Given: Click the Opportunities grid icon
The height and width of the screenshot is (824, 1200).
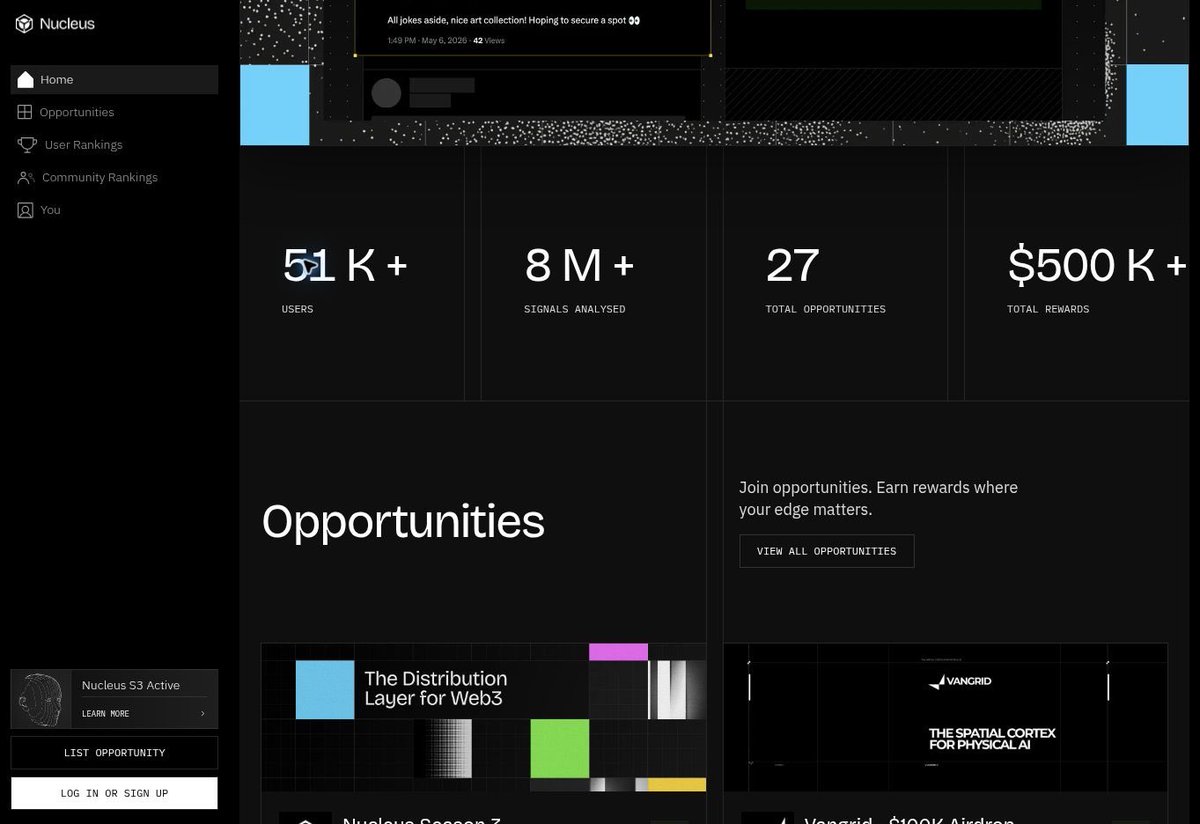Looking at the screenshot, I should [x=25, y=112].
